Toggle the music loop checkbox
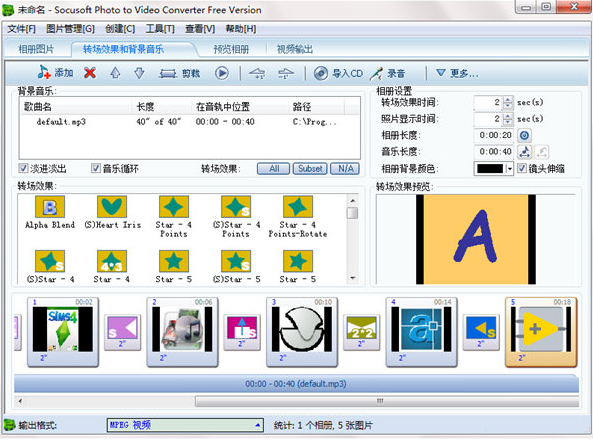This screenshot has height=441, width=593. pyautogui.click(x=96, y=168)
